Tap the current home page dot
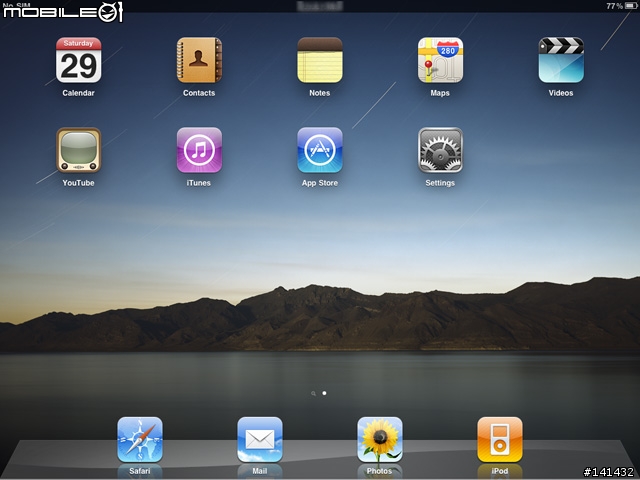The width and height of the screenshot is (640, 480). click(324, 393)
